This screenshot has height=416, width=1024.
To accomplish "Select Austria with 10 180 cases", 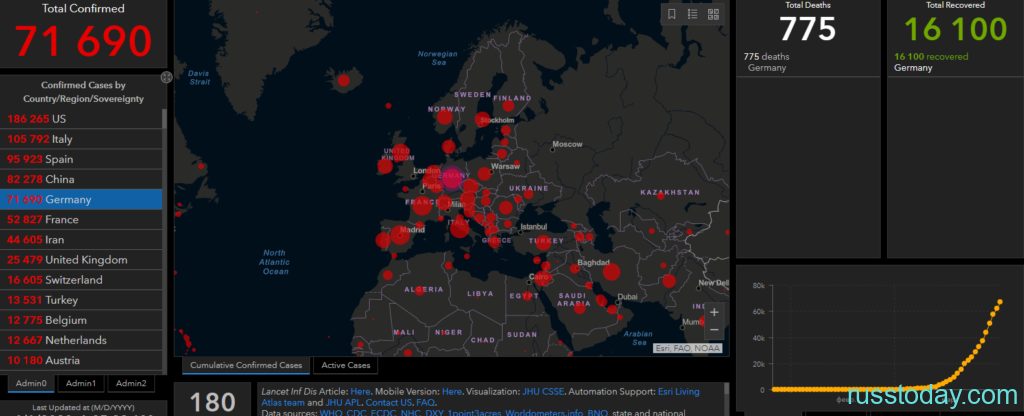I will pyautogui.click(x=81, y=360).
